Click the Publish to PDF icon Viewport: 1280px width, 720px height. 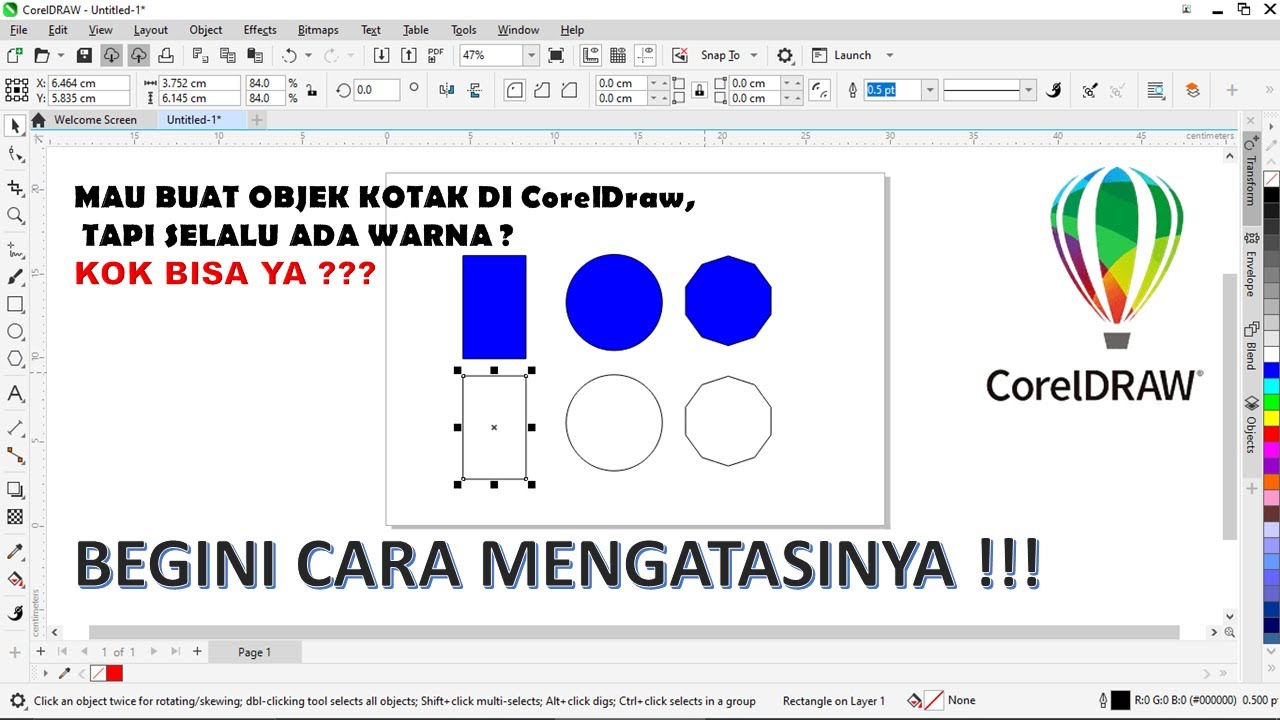[435, 55]
